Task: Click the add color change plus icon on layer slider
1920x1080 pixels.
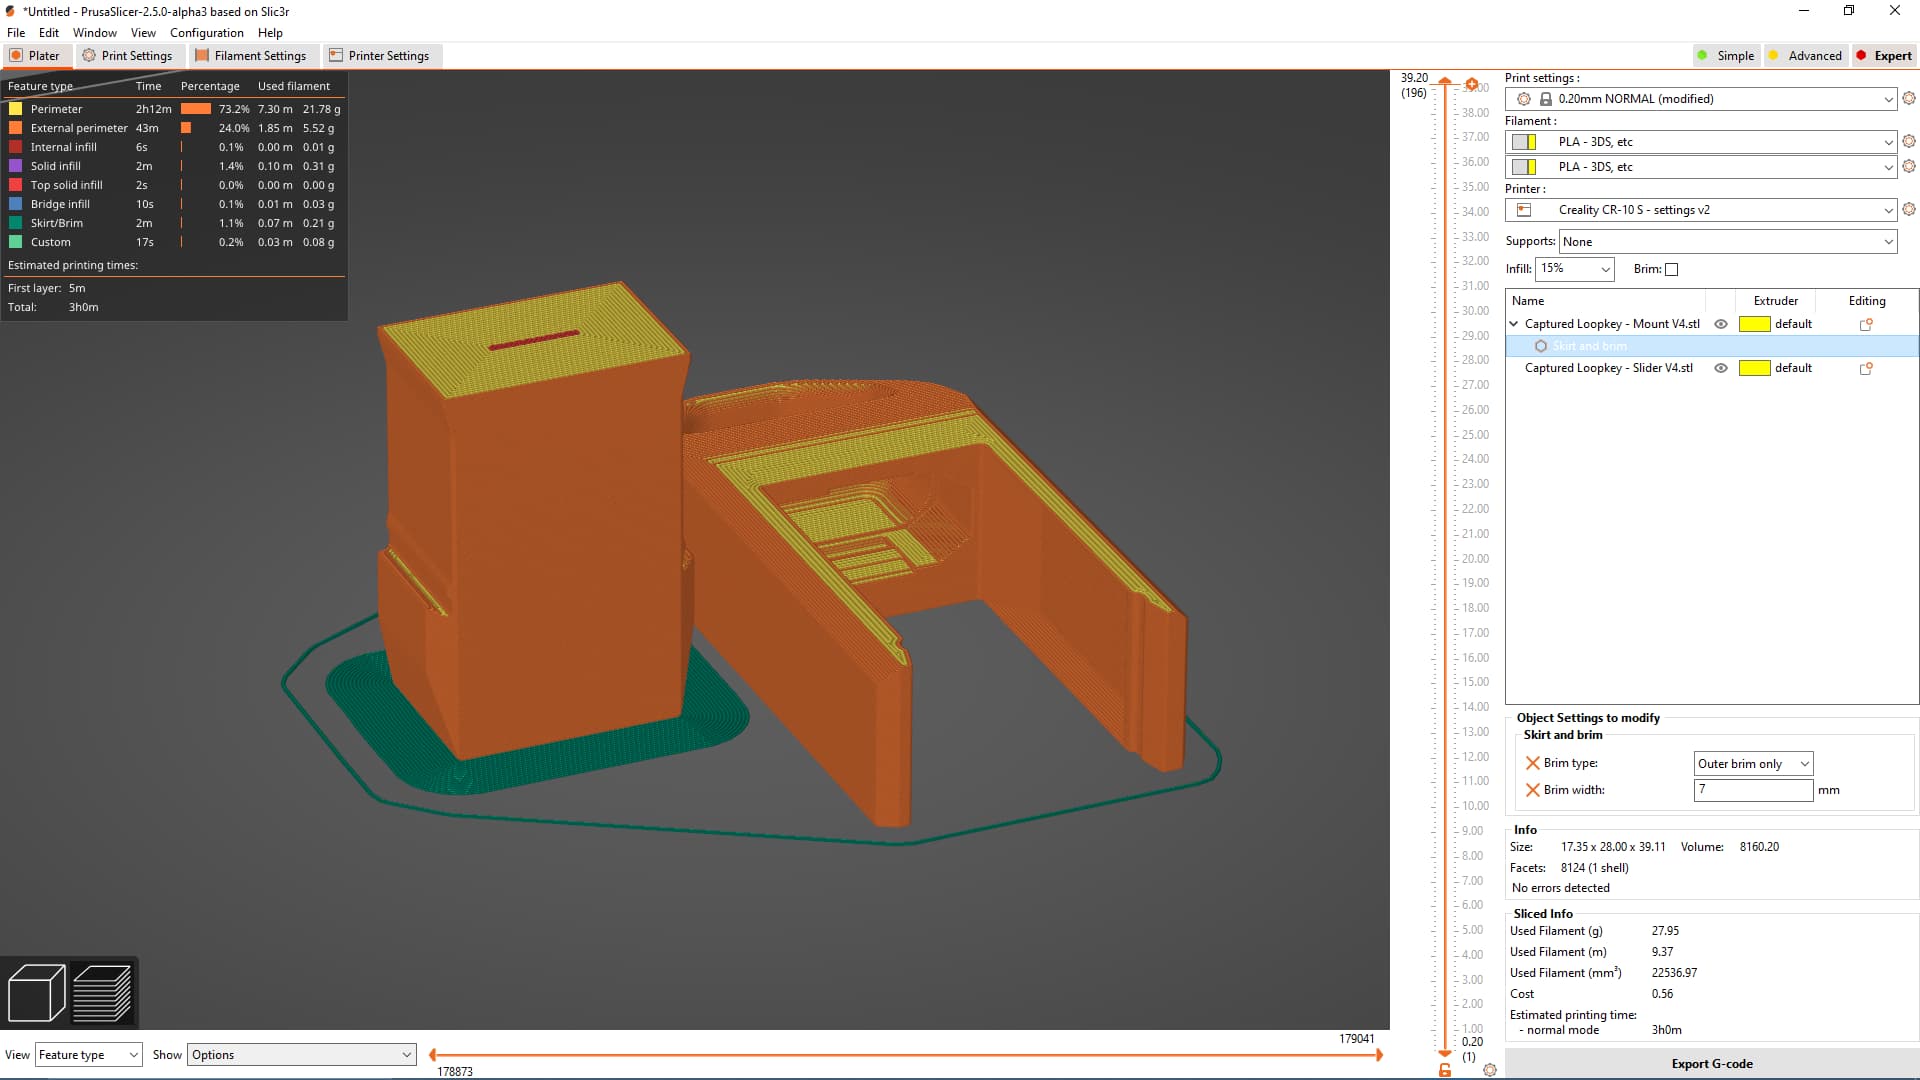Action: pyautogui.click(x=1472, y=84)
